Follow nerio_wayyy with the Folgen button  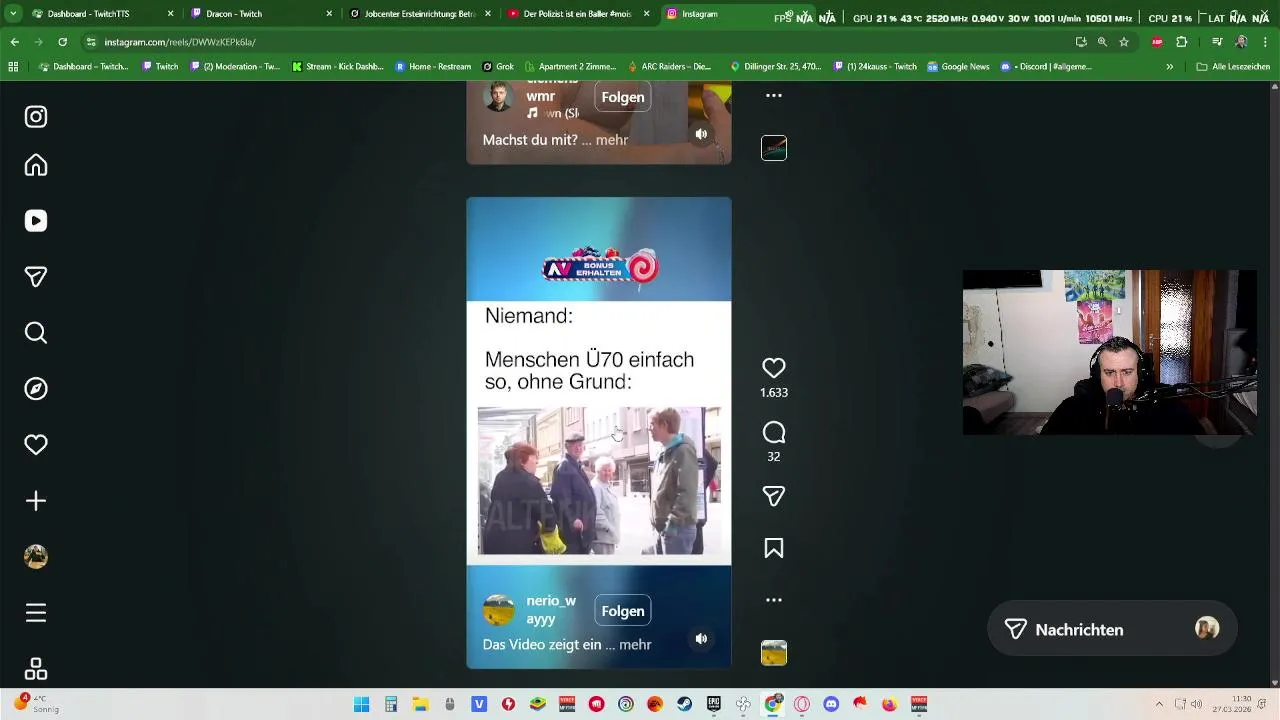pyautogui.click(x=623, y=611)
